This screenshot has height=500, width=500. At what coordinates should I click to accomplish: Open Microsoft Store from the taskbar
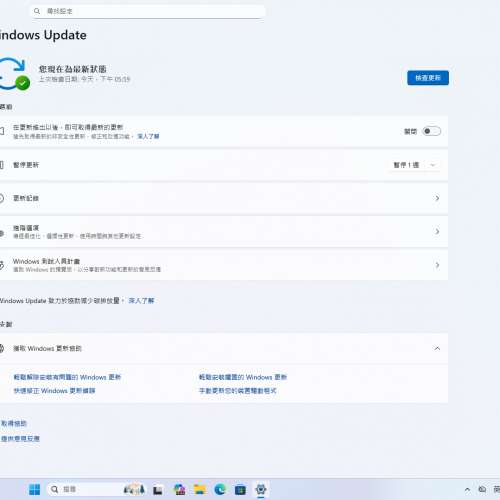(x=240, y=490)
